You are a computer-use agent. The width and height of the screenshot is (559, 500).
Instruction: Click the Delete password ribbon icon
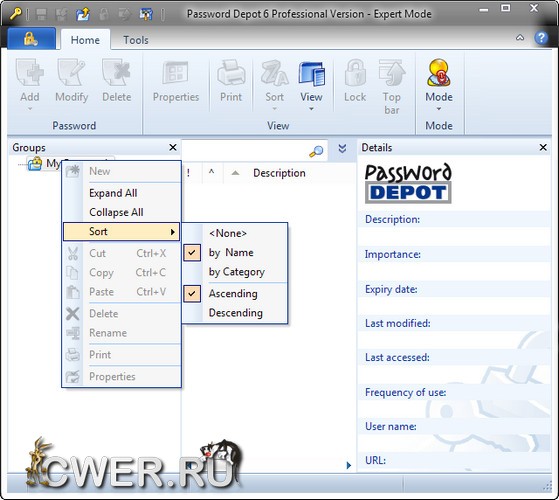pos(116,72)
